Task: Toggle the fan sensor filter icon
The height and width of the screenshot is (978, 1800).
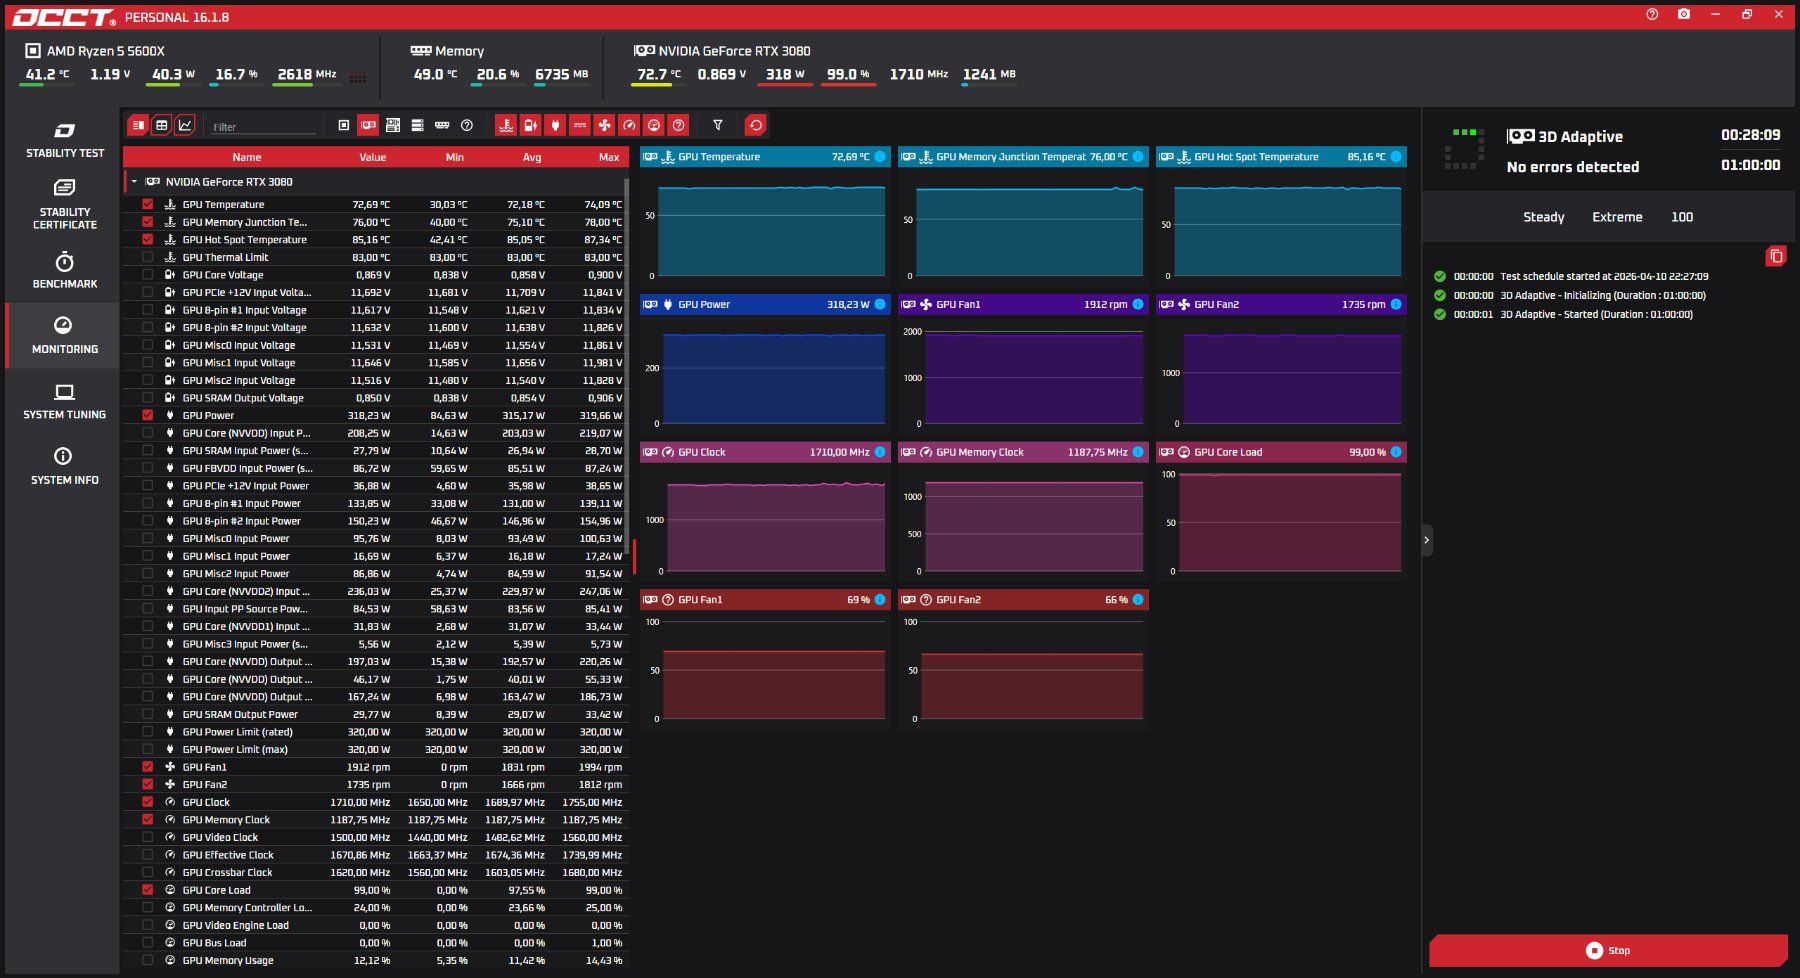Action: [x=604, y=125]
